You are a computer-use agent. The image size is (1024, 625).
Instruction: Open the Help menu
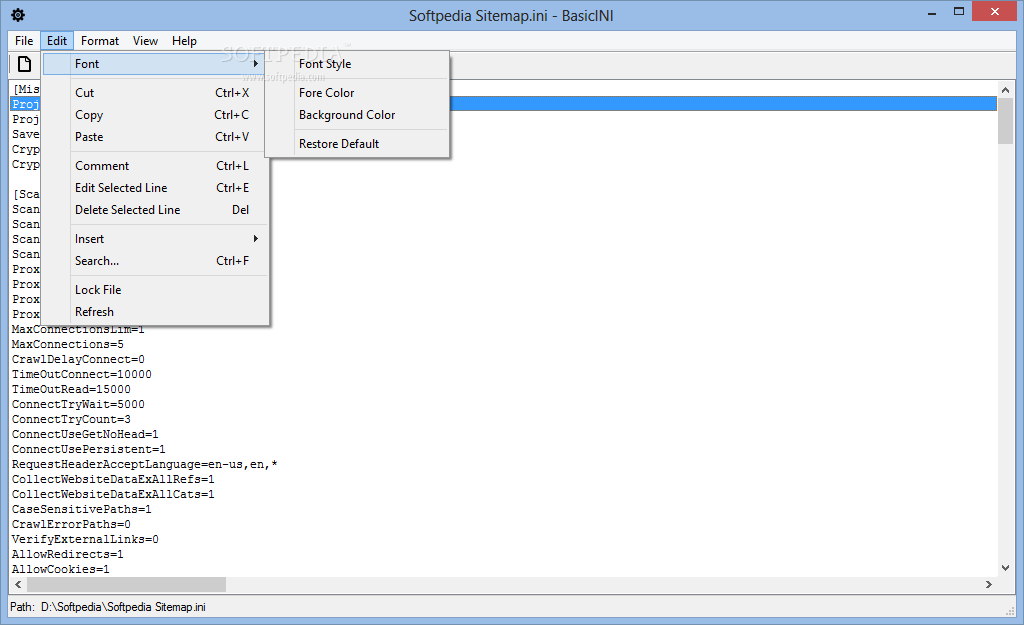[x=184, y=40]
